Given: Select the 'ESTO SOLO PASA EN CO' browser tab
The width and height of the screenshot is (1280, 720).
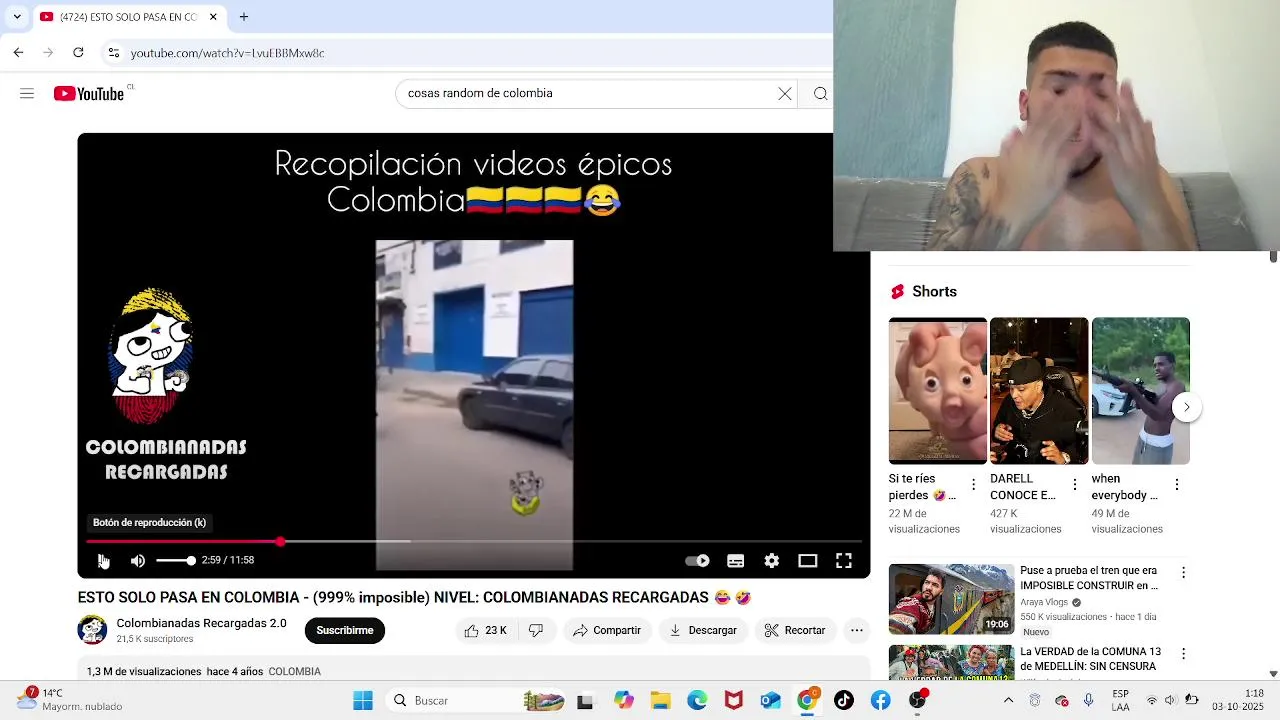Looking at the screenshot, I should [x=130, y=17].
